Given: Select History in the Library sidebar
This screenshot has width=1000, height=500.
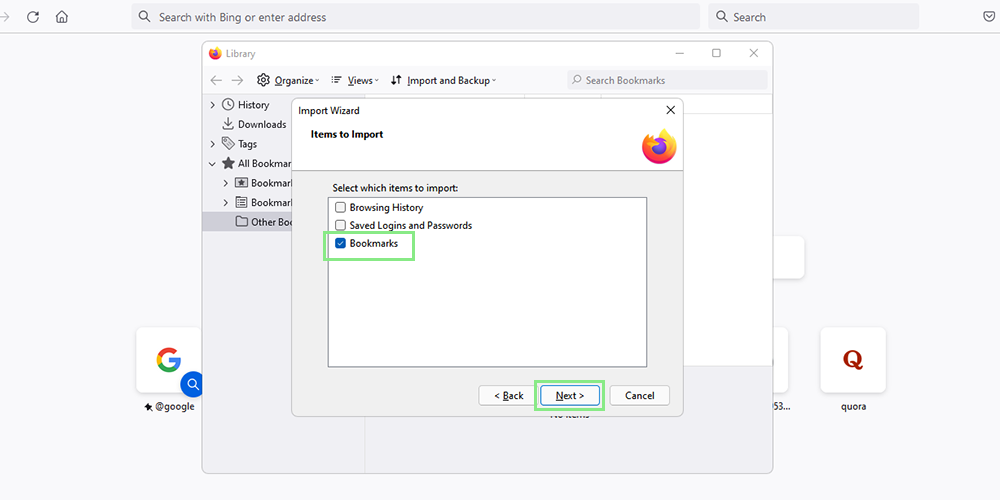Looking at the screenshot, I should [x=253, y=105].
